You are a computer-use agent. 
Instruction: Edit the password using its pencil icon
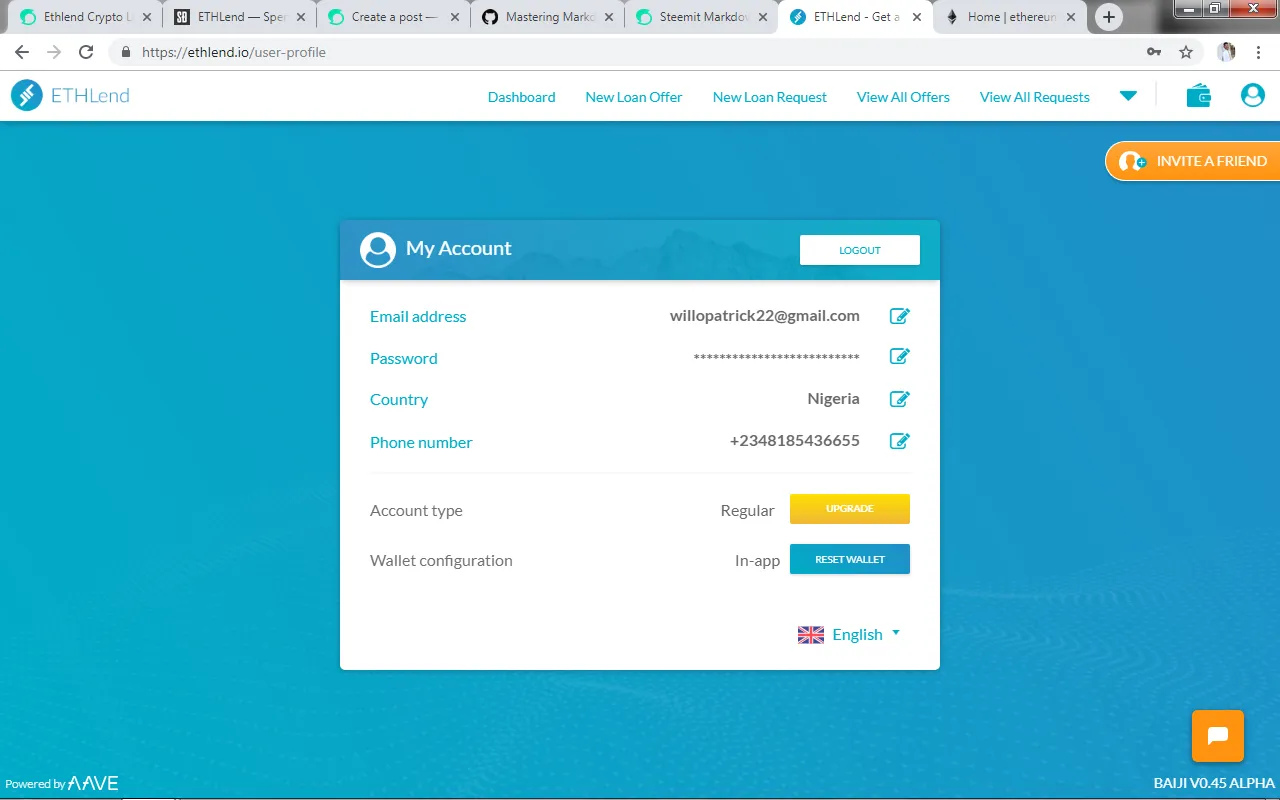click(x=900, y=357)
